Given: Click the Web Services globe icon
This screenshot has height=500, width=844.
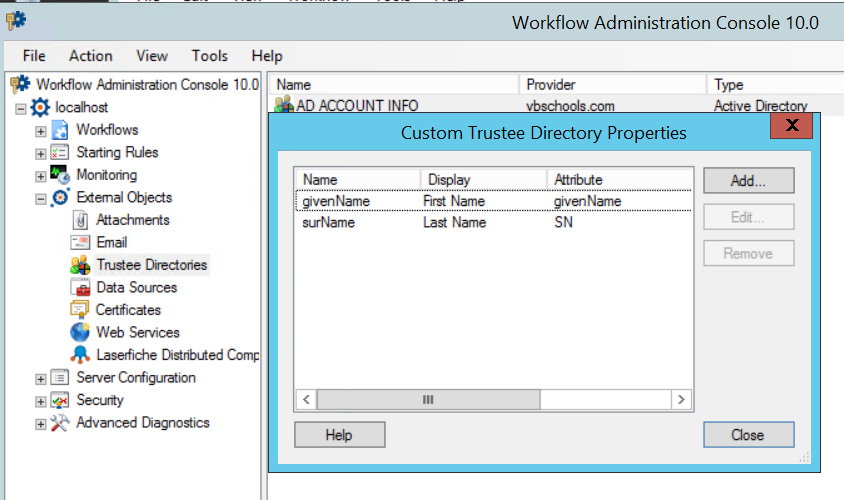Looking at the screenshot, I should point(80,333).
